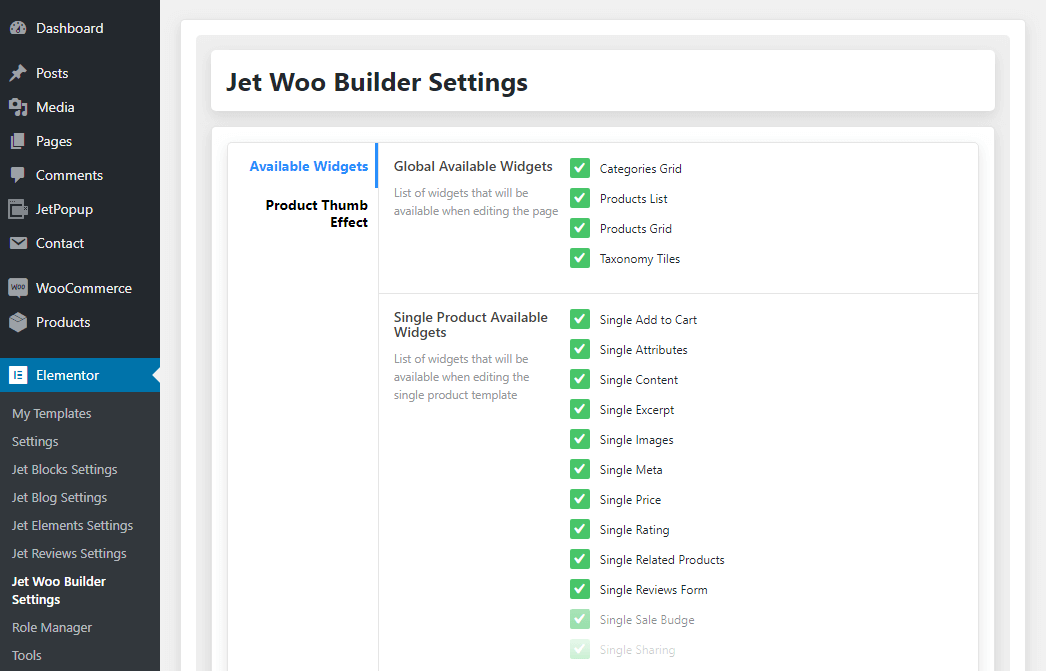This screenshot has width=1046, height=671.
Task: Click the Products box icon
Action: (x=18, y=322)
